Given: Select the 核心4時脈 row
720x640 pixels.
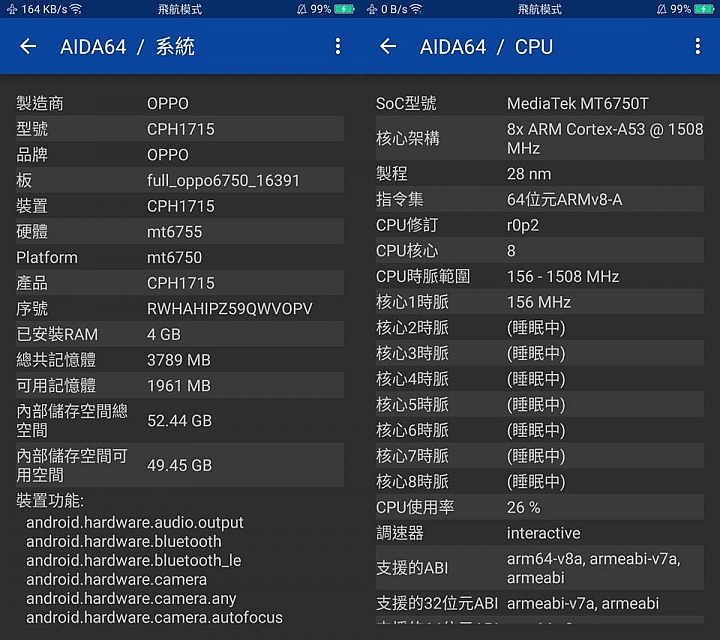Looking at the screenshot, I should [540, 379].
